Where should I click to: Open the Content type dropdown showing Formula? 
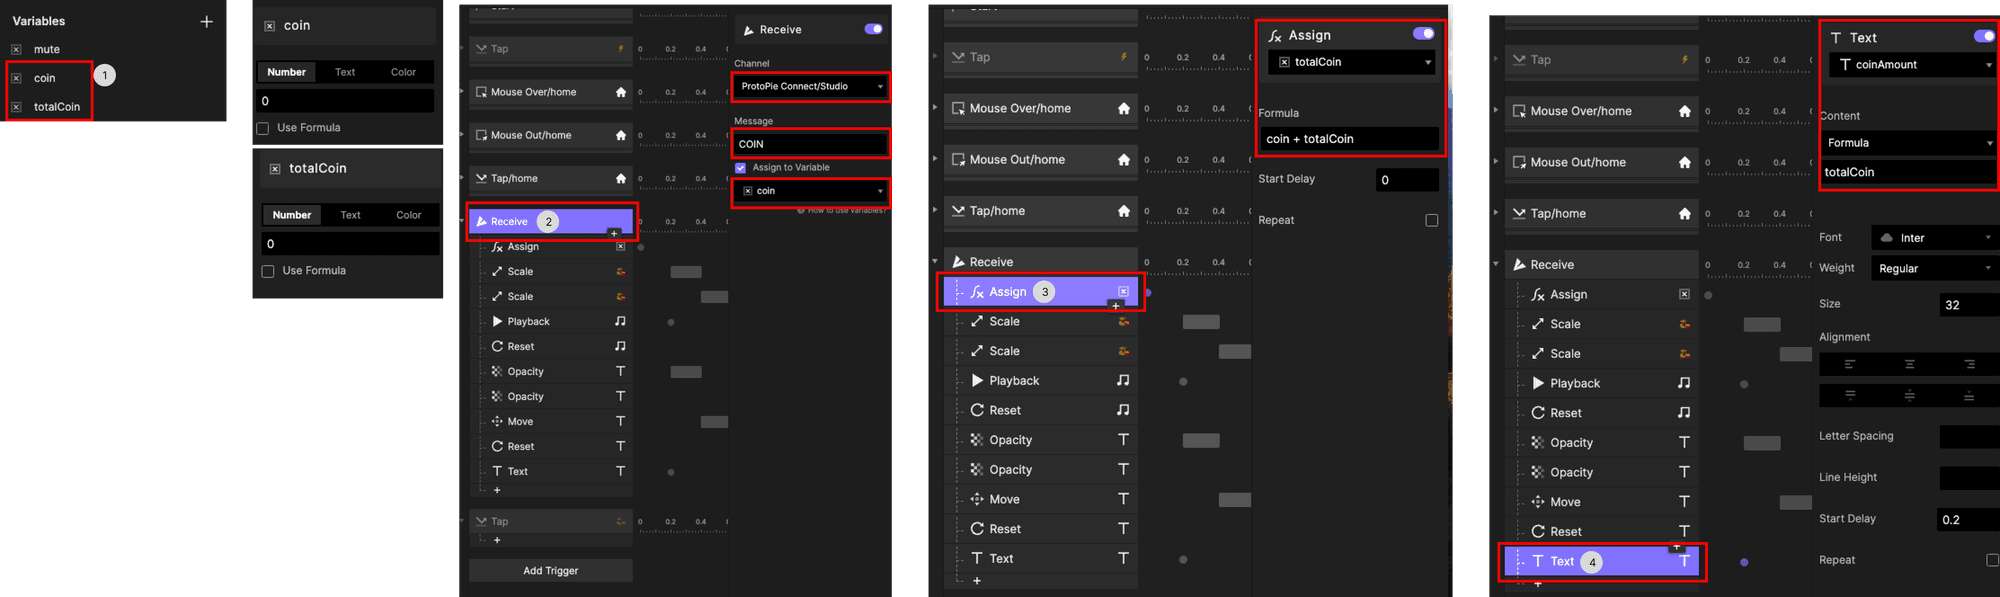1908,143
